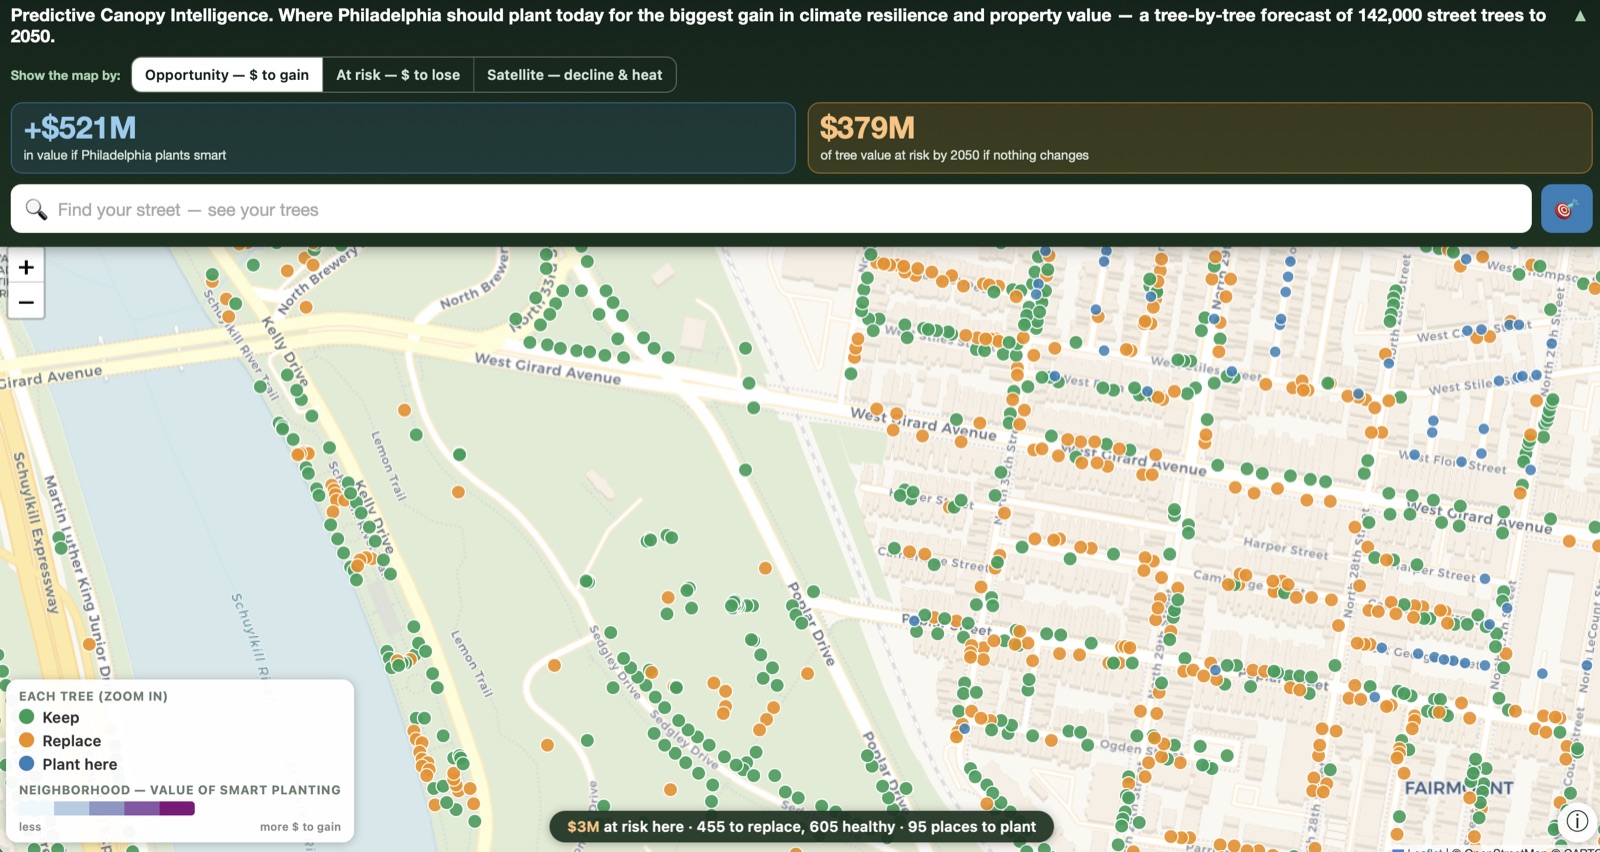Click the FAIRMOUNT neighborhood map label

(x=1459, y=788)
